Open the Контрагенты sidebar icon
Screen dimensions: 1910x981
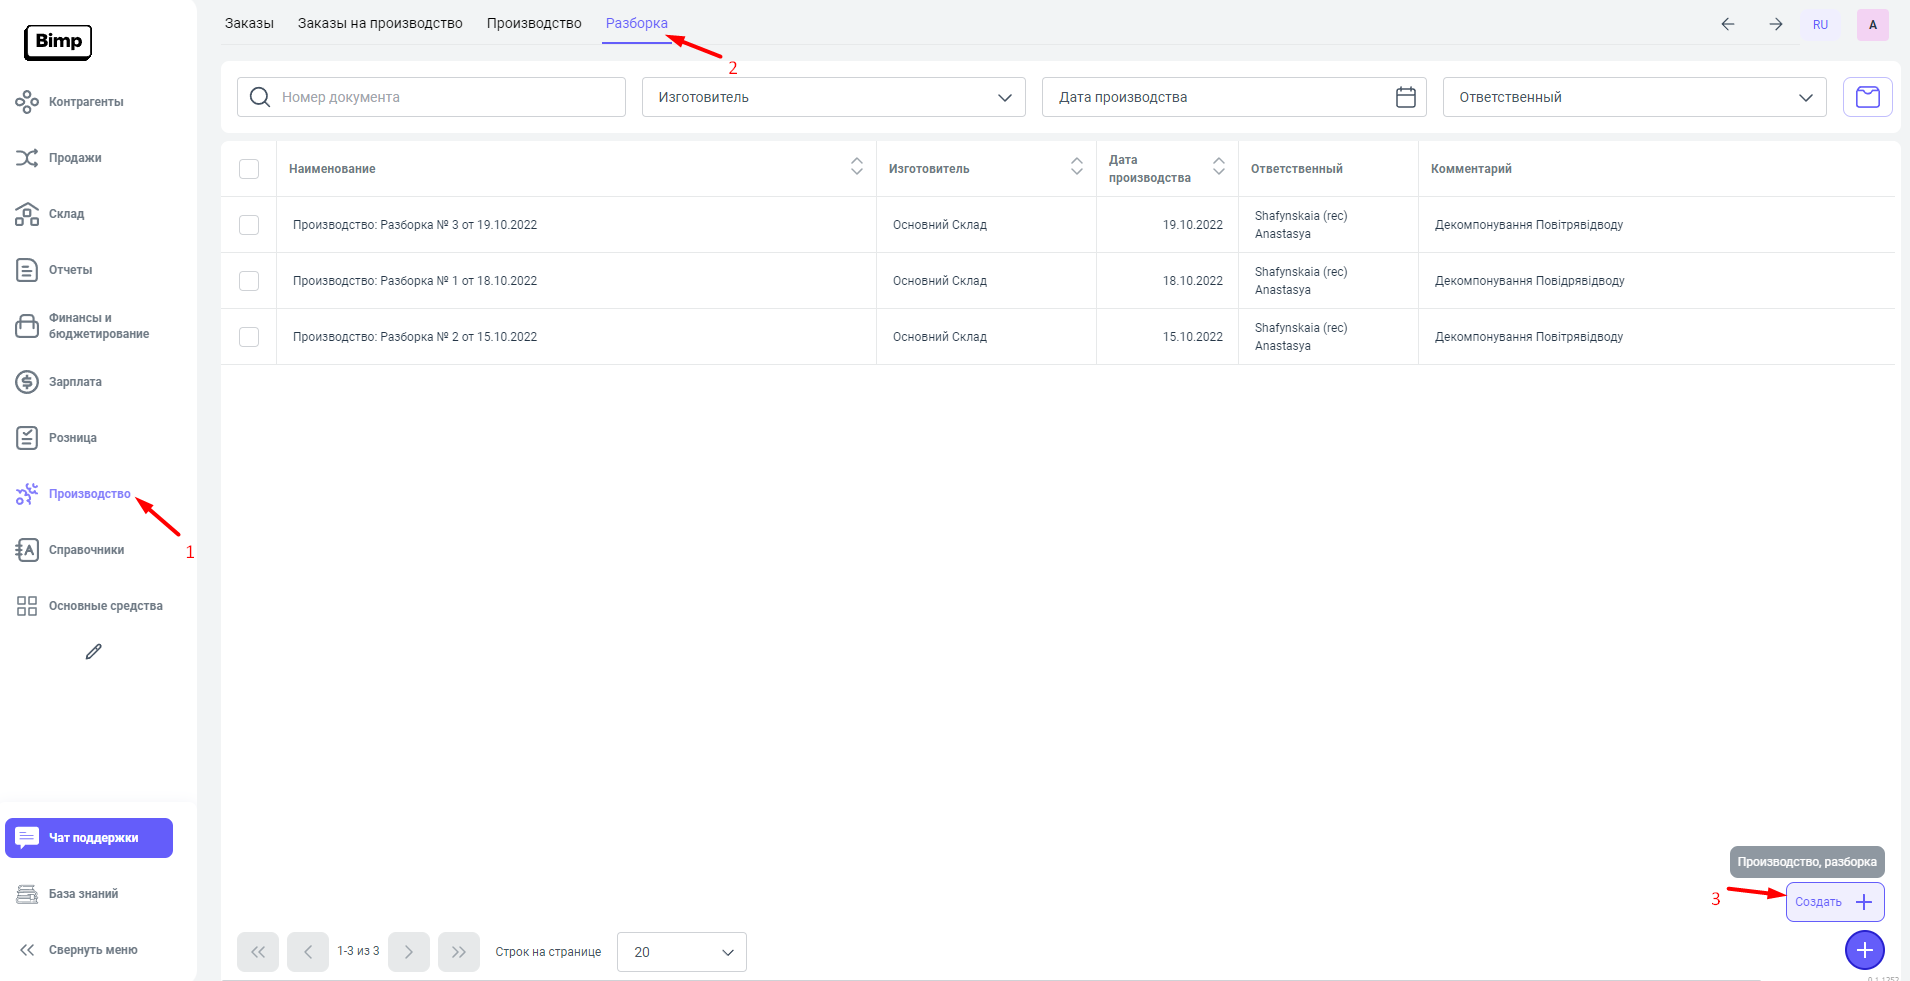[27, 102]
